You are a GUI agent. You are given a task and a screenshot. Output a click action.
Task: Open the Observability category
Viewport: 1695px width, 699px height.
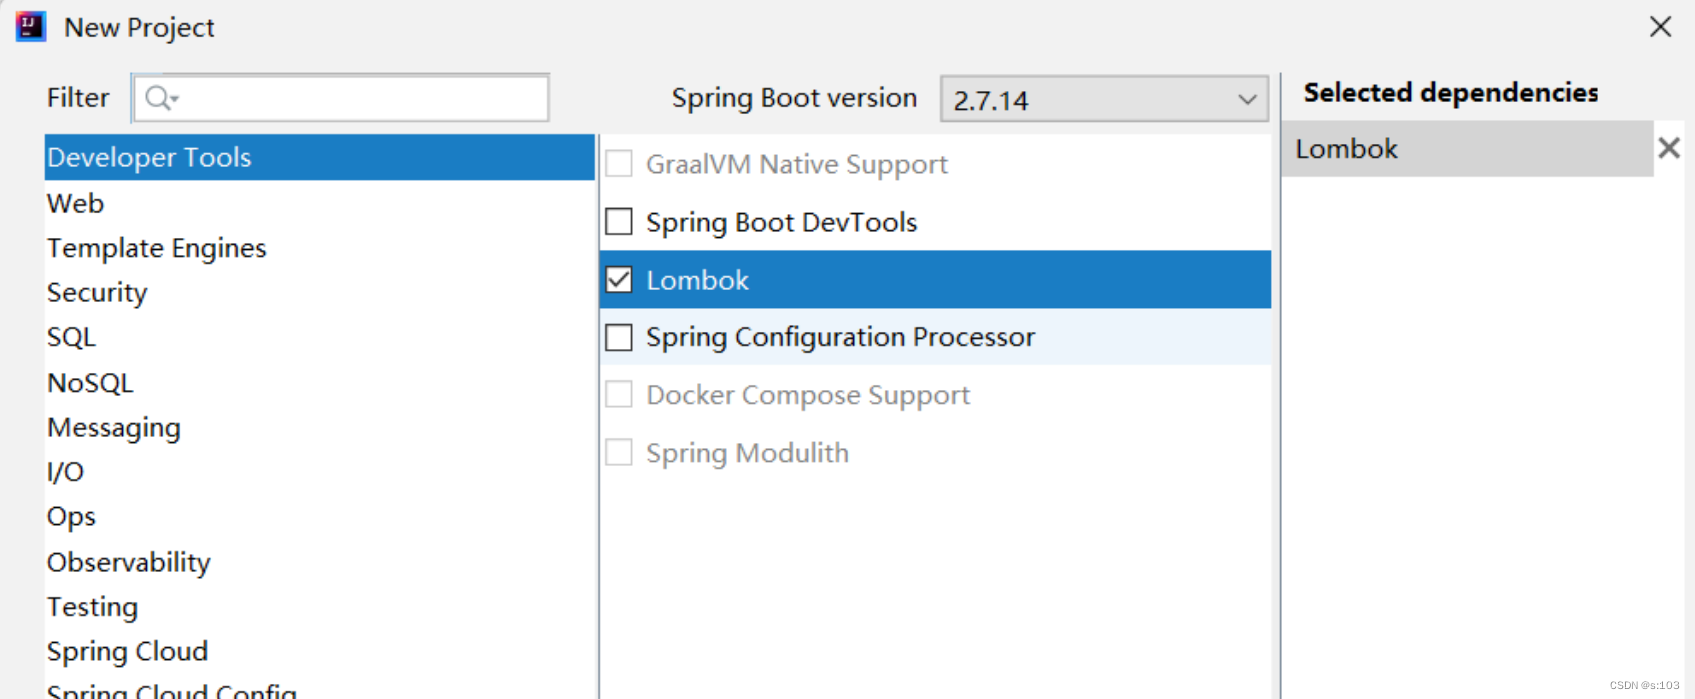click(x=319, y=562)
